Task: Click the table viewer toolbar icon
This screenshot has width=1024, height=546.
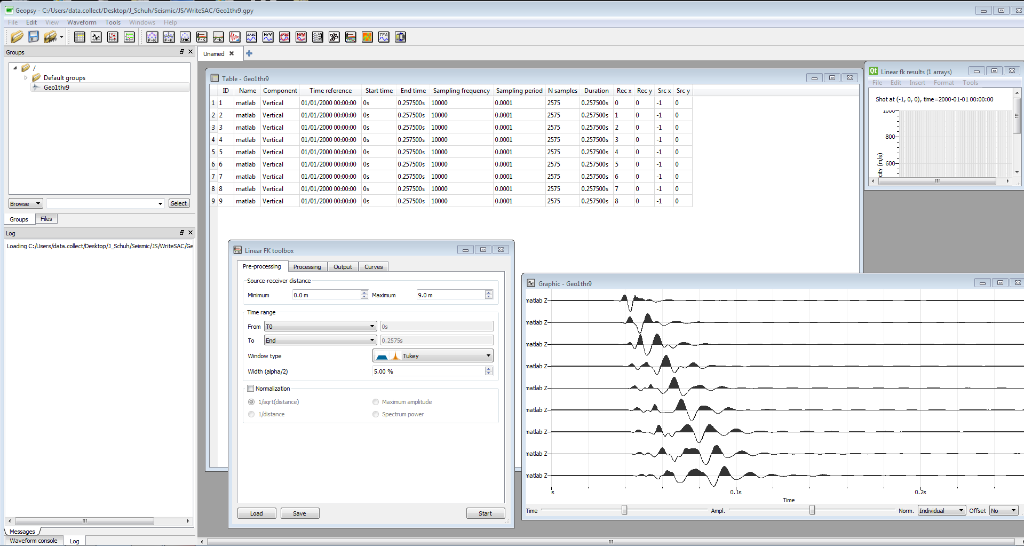Action: tap(80, 37)
